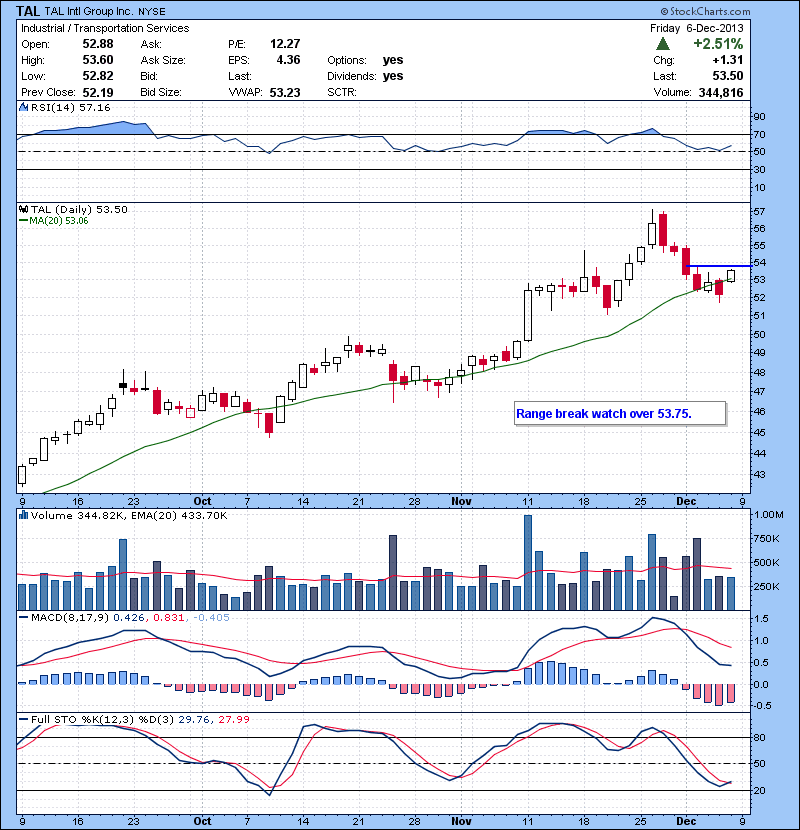The height and width of the screenshot is (830, 800).
Task: Click the TAL Intl Group Inc. NYSE title
Action: (105, 11)
